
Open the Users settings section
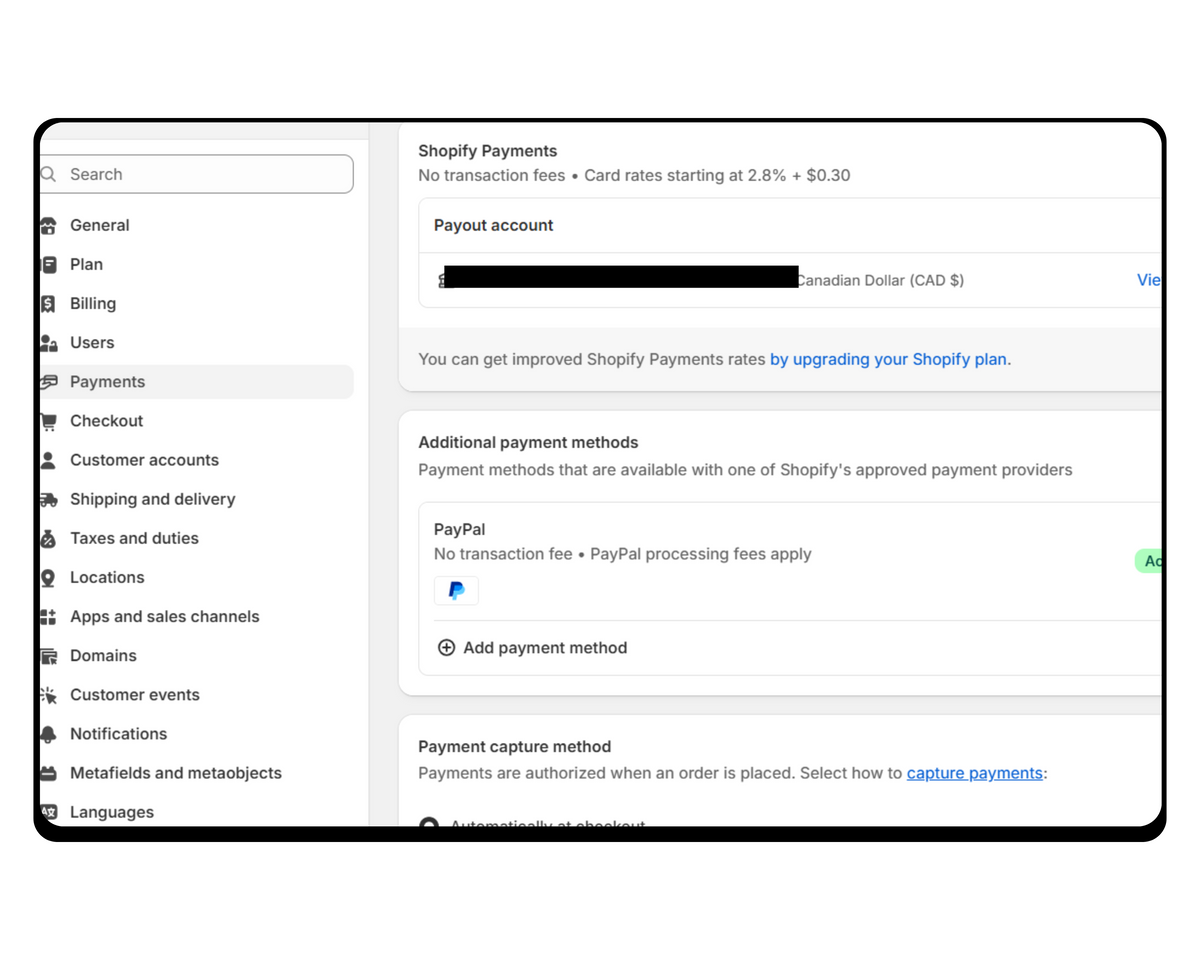point(92,343)
